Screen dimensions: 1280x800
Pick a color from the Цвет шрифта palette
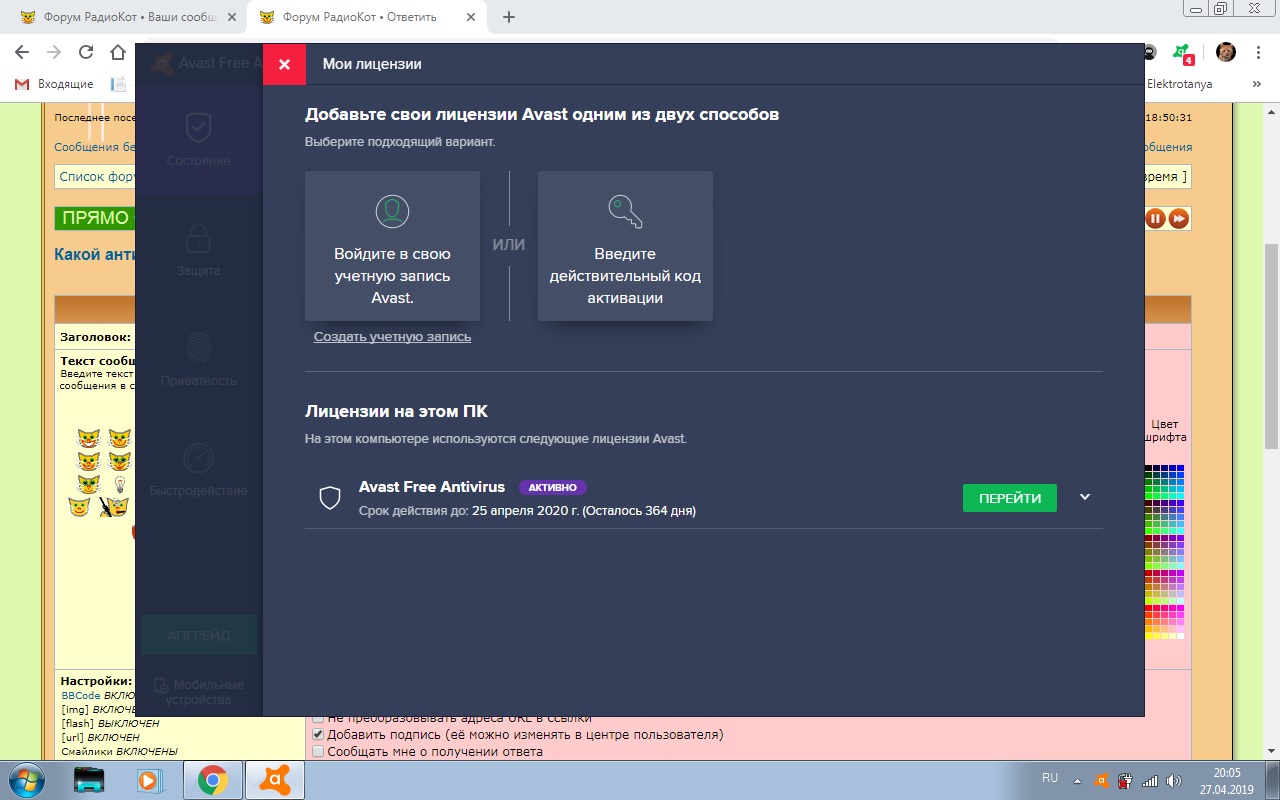[1165, 551]
